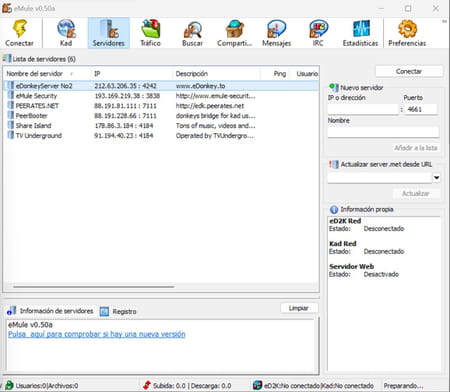Open the Preferencias gear toolbar icon
Viewport: 450px width, 392px height.
pyautogui.click(x=407, y=28)
